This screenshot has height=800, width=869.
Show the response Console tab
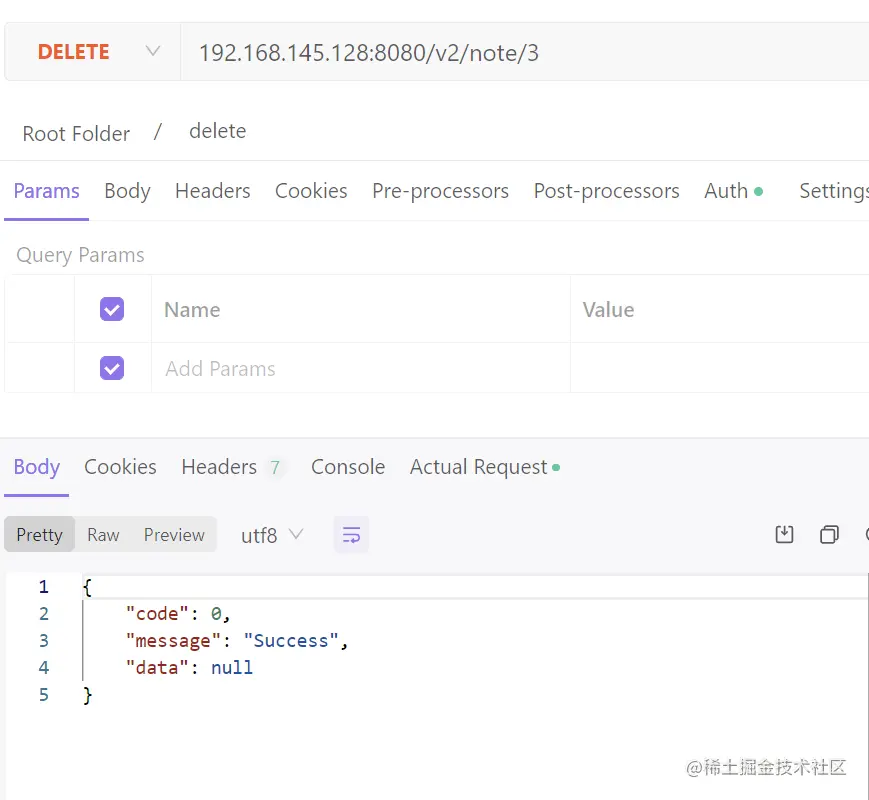tap(348, 467)
